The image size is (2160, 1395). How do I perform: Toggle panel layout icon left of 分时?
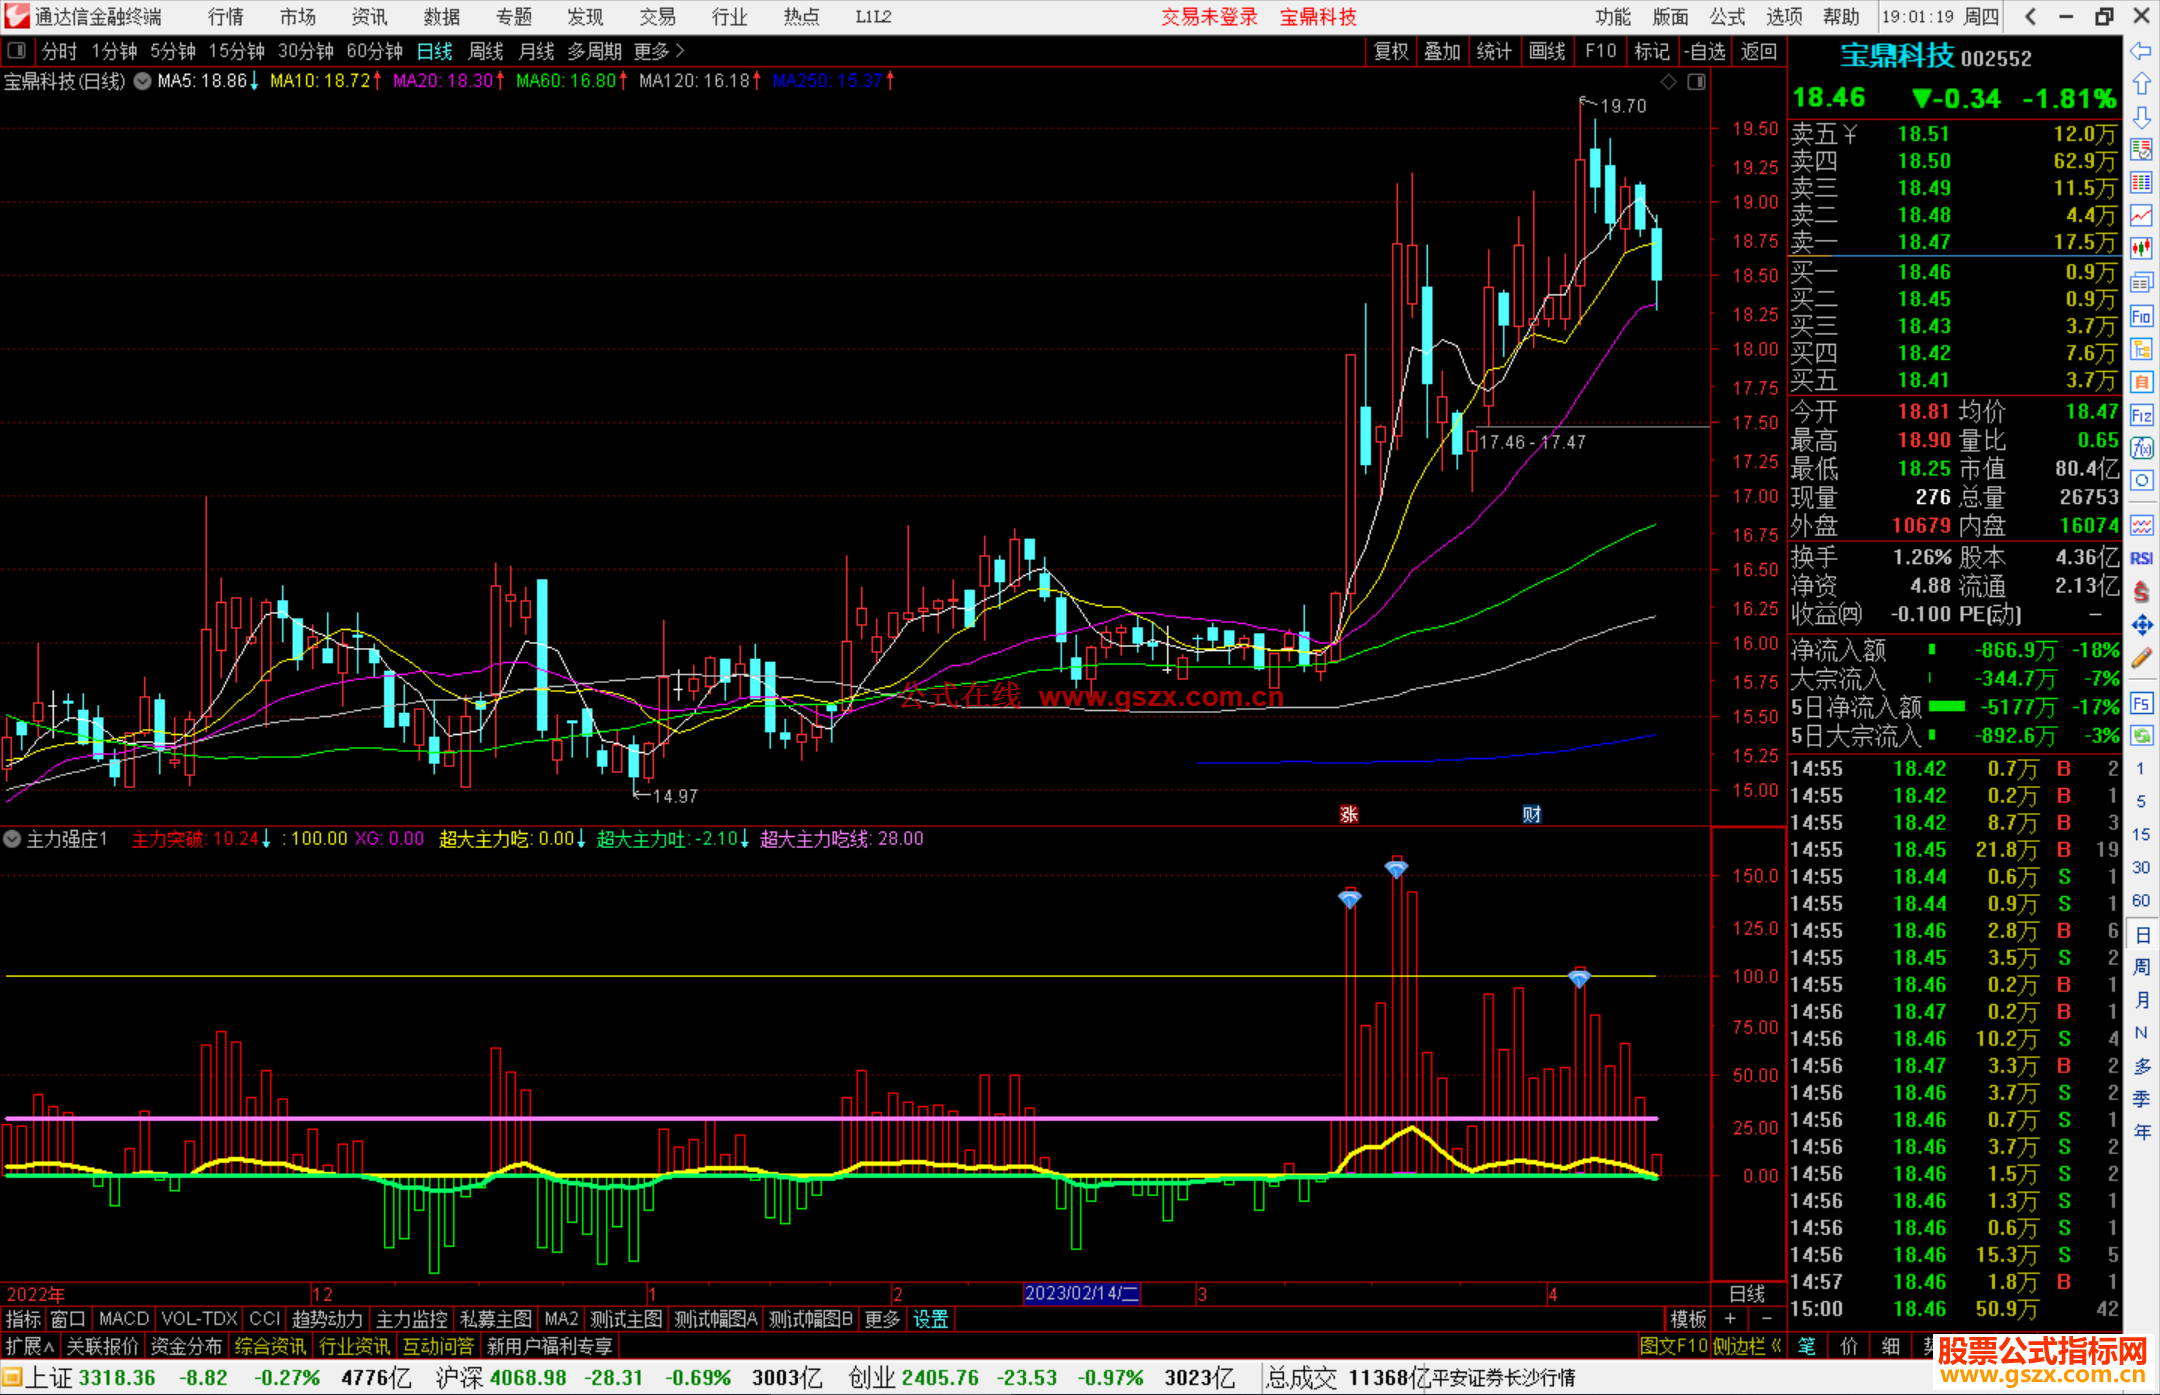pyautogui.click(x=17, y=50)
